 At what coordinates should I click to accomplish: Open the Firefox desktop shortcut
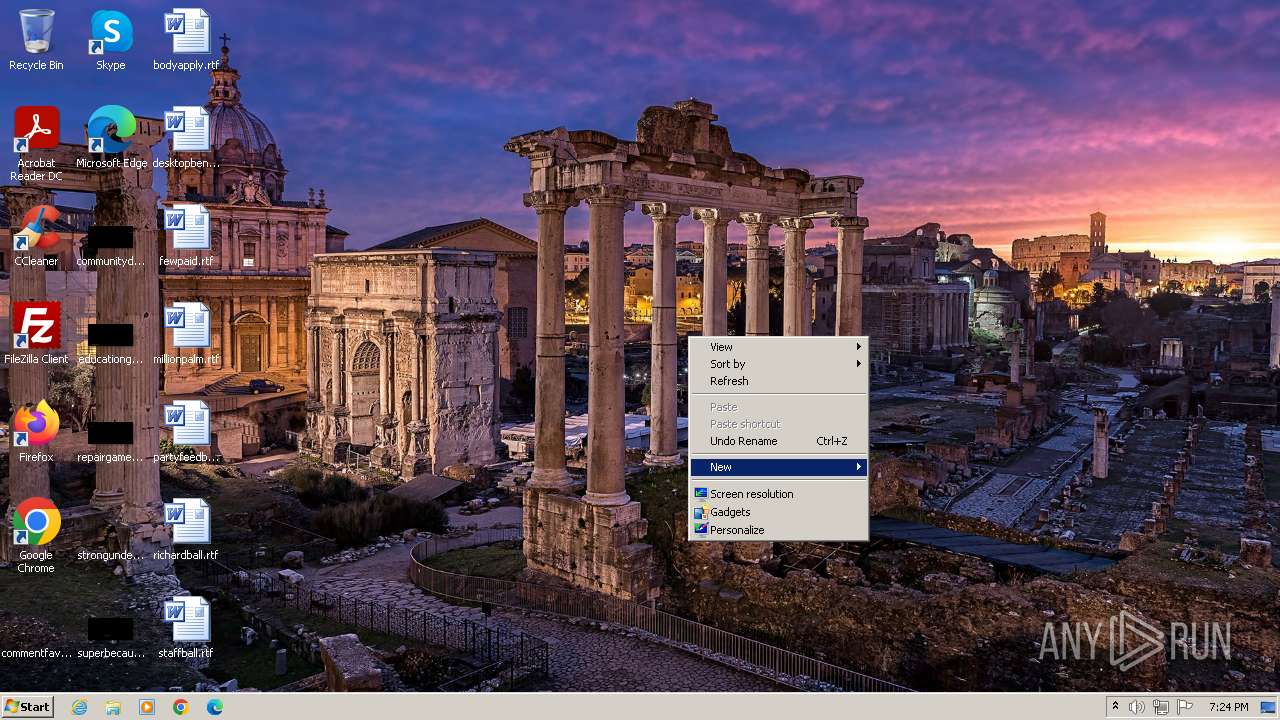pos(36,432)
